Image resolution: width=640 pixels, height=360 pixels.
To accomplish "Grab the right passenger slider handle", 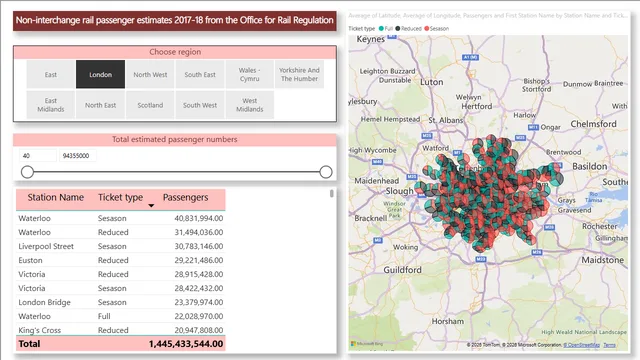I will [326, 172].
